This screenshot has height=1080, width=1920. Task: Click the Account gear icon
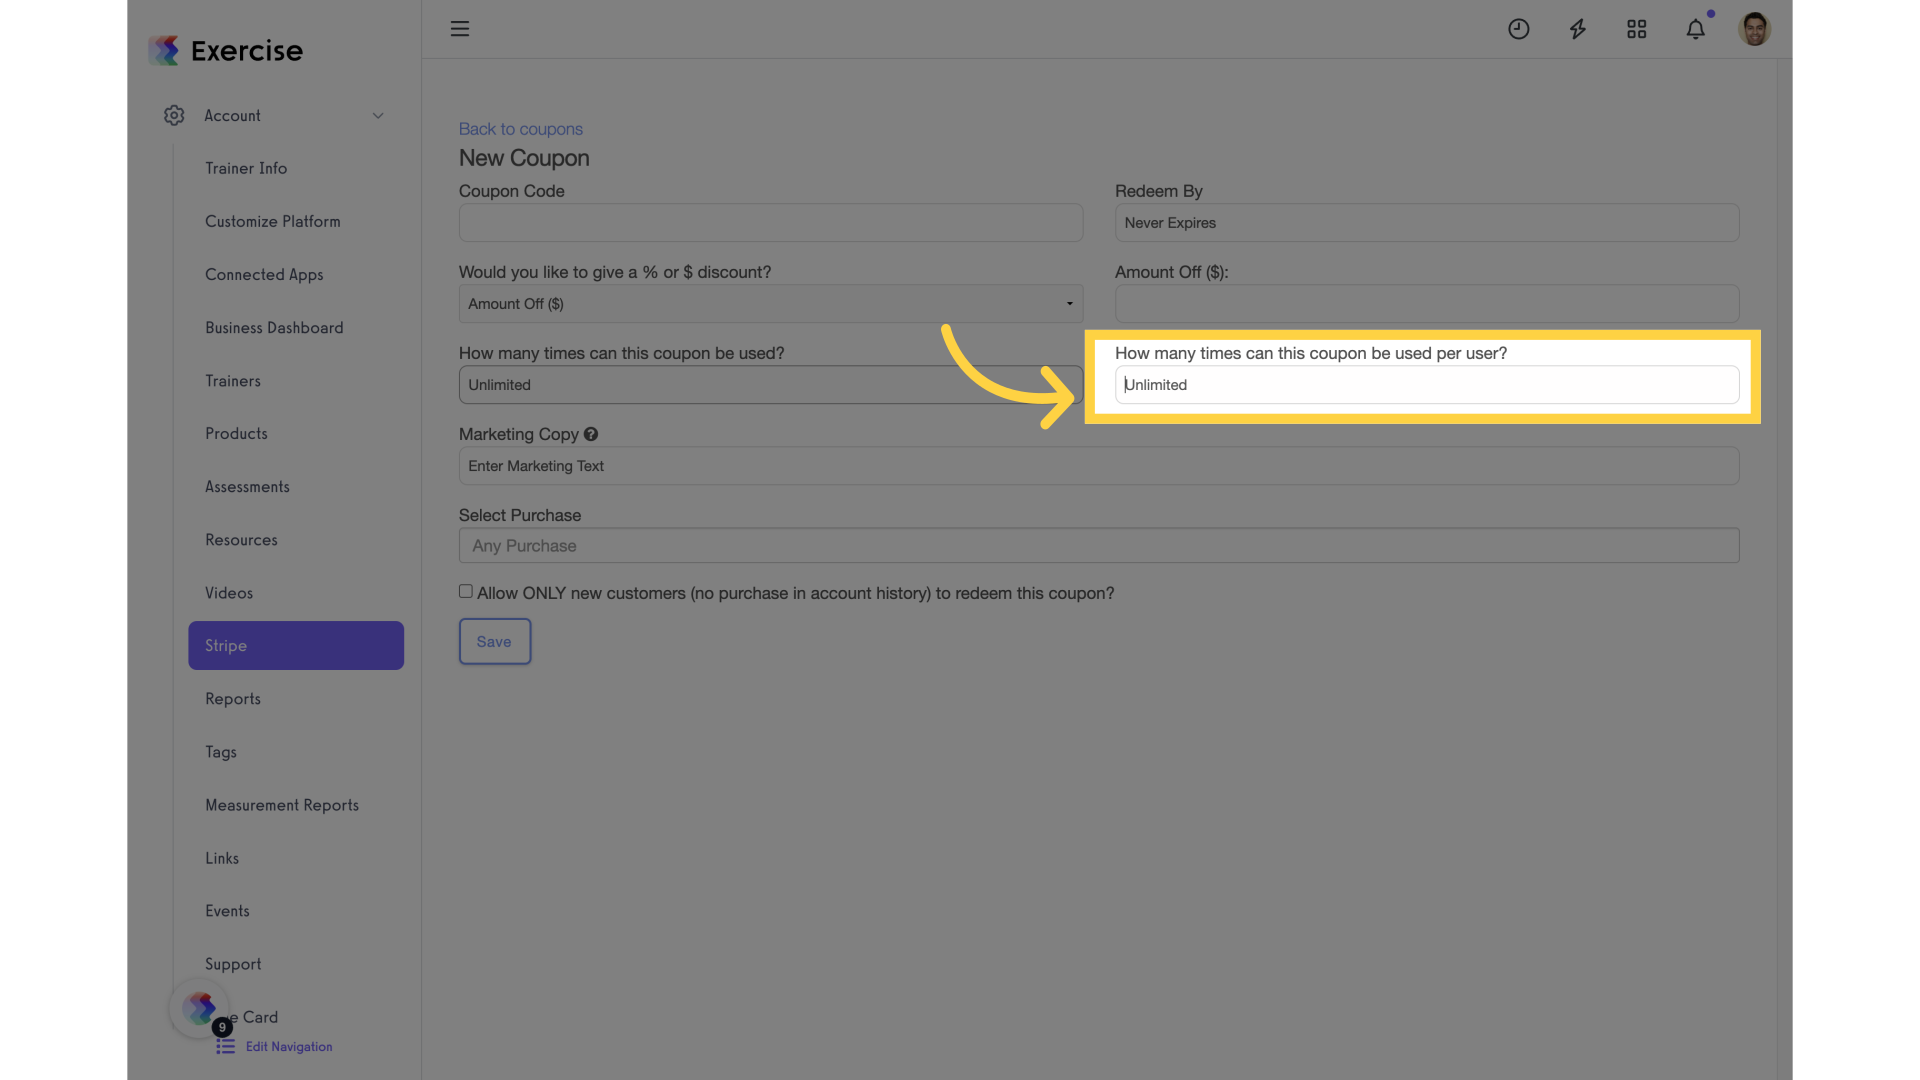(x=174, y=115)
